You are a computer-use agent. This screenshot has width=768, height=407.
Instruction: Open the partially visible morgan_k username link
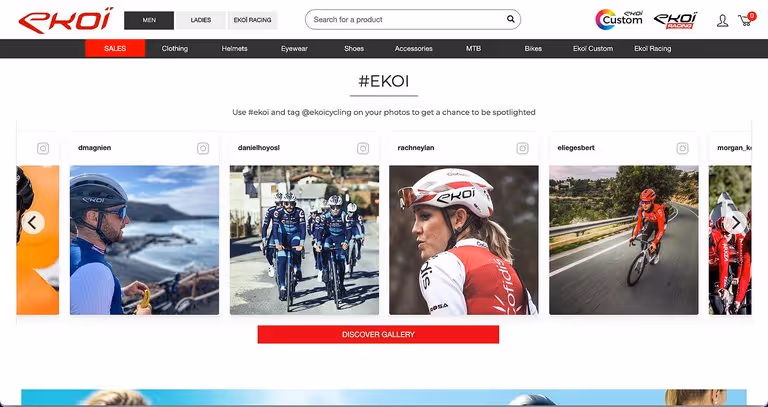tap(734, 148)
